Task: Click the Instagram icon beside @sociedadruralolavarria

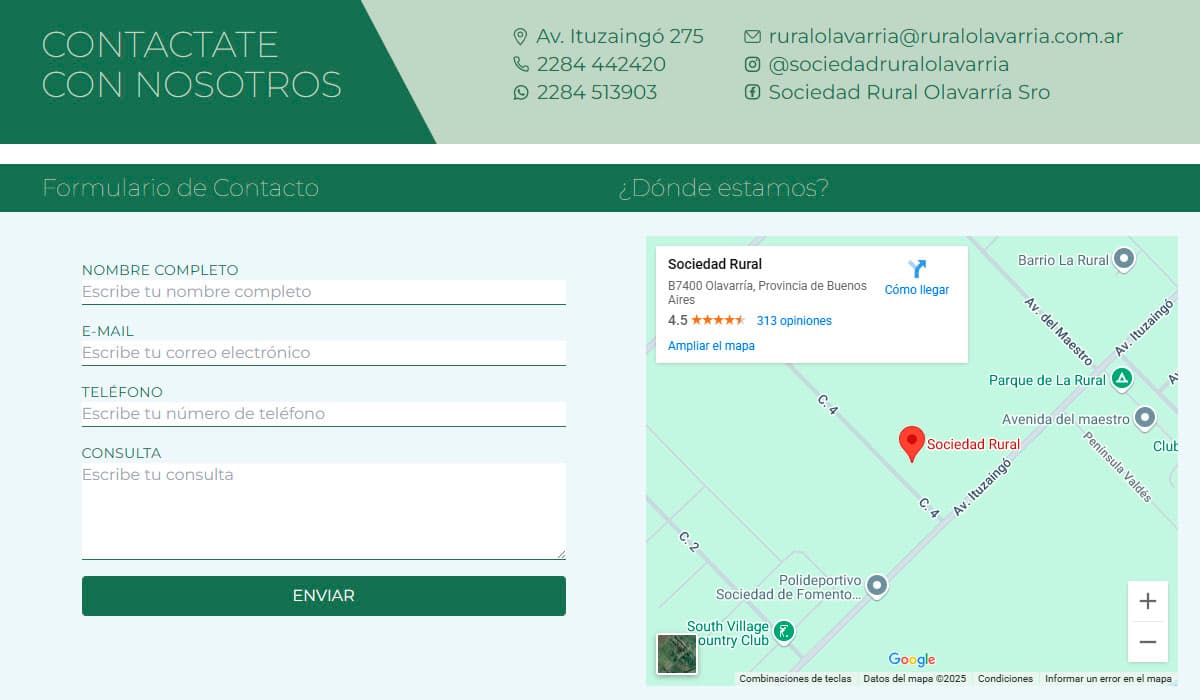Action: coord(752,65)
